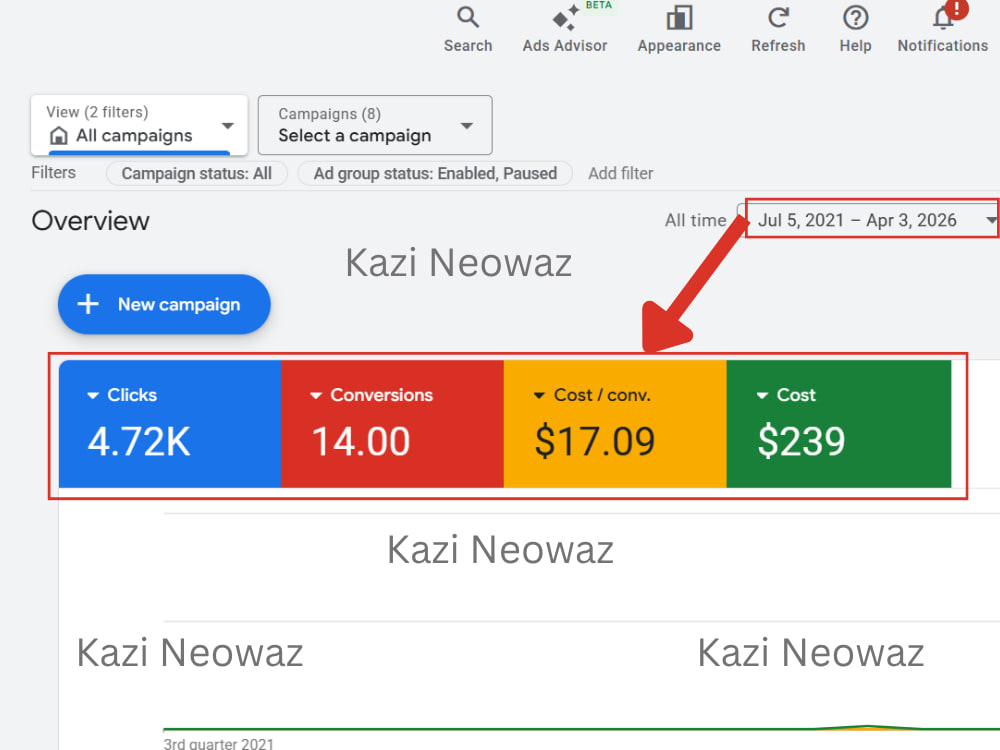
Task: Click the Filters label
Action: click(x=54, y=173)
